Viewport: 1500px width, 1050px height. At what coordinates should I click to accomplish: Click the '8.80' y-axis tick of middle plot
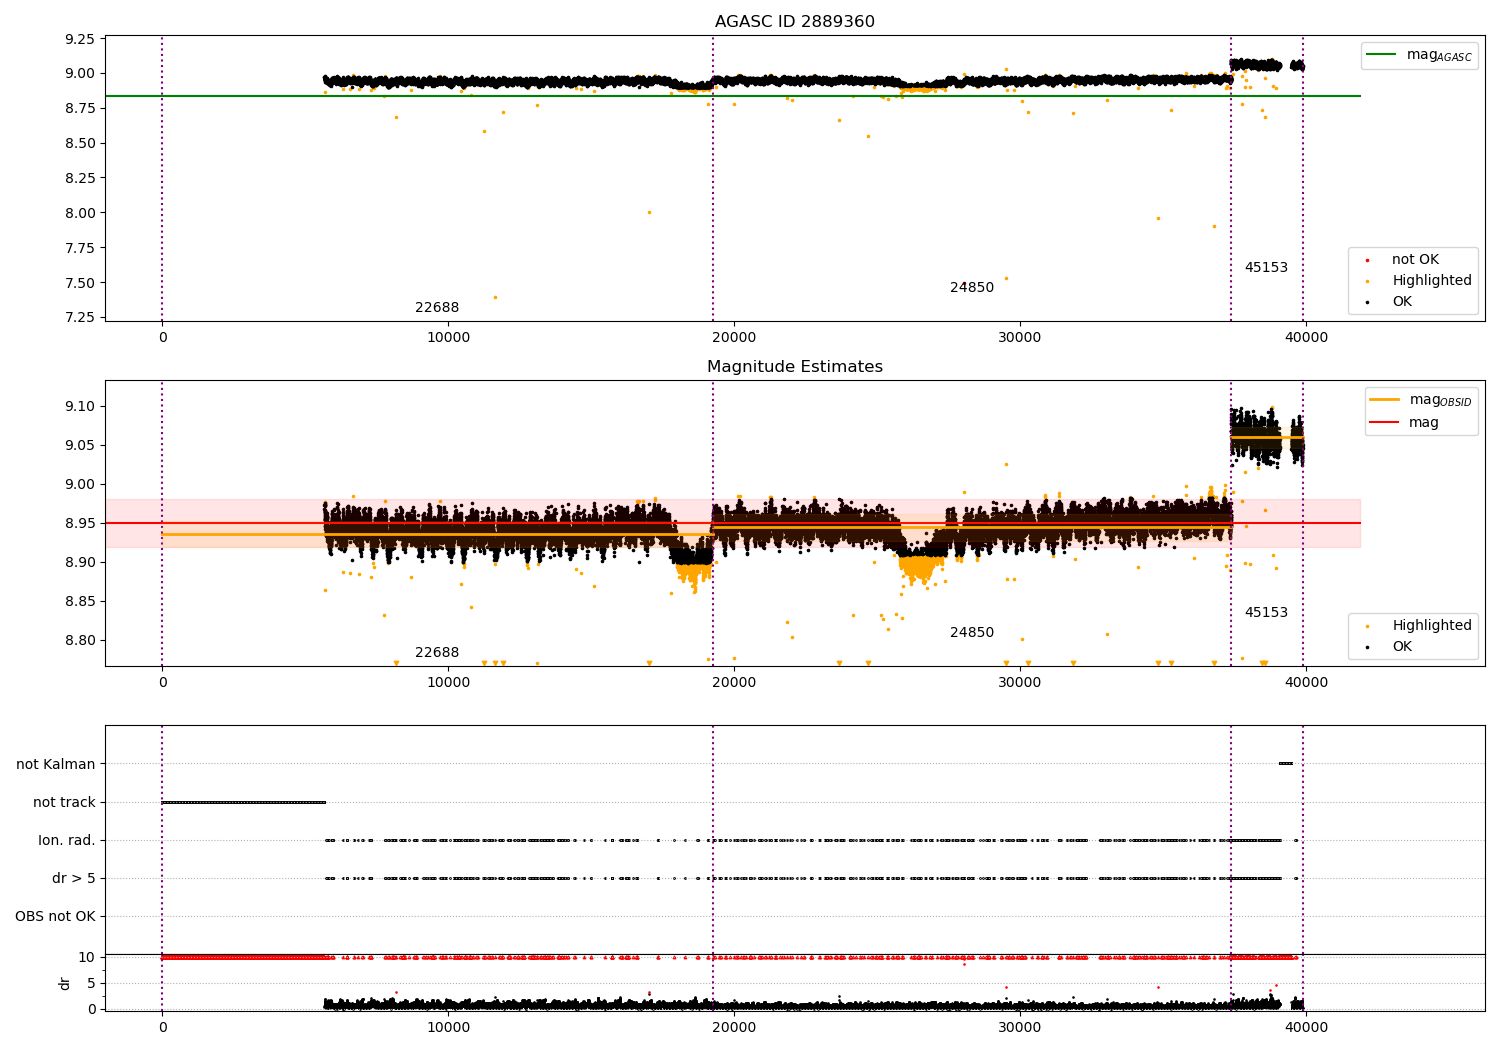(x=80, y=640)
